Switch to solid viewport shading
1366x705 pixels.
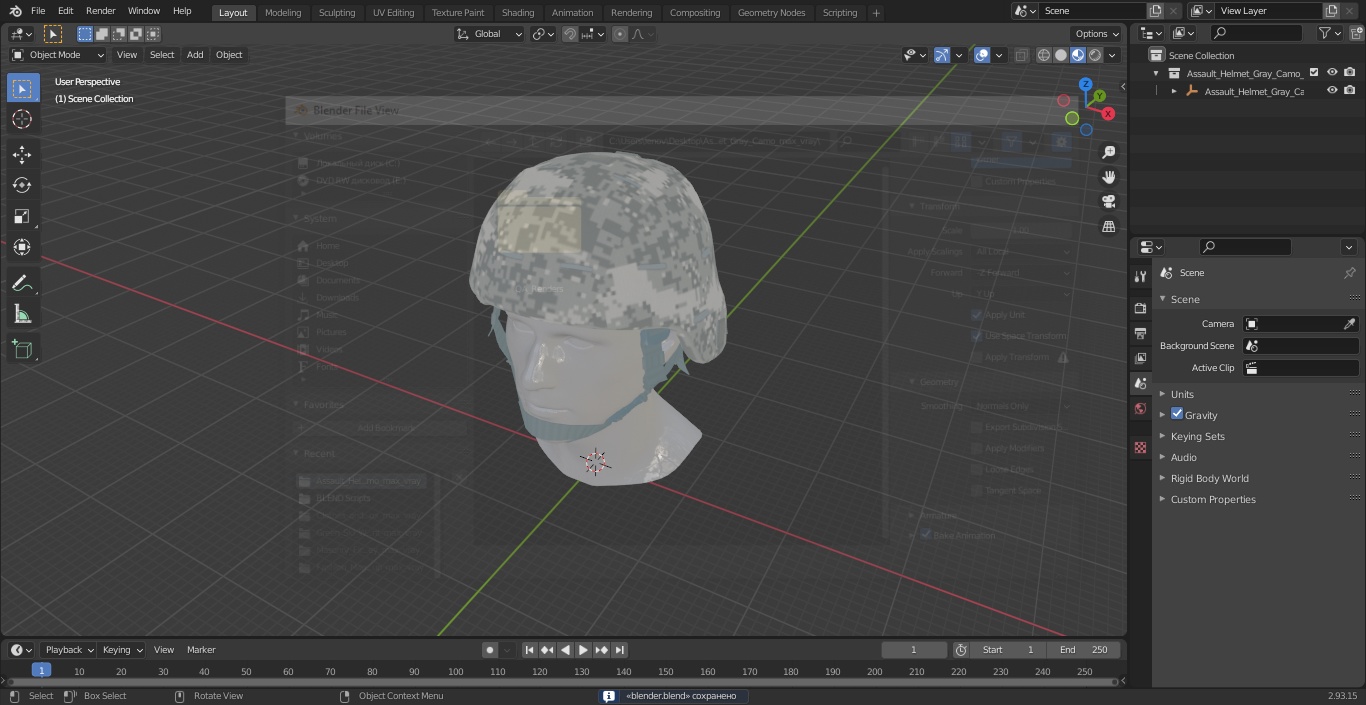[x=1061, y=55]
